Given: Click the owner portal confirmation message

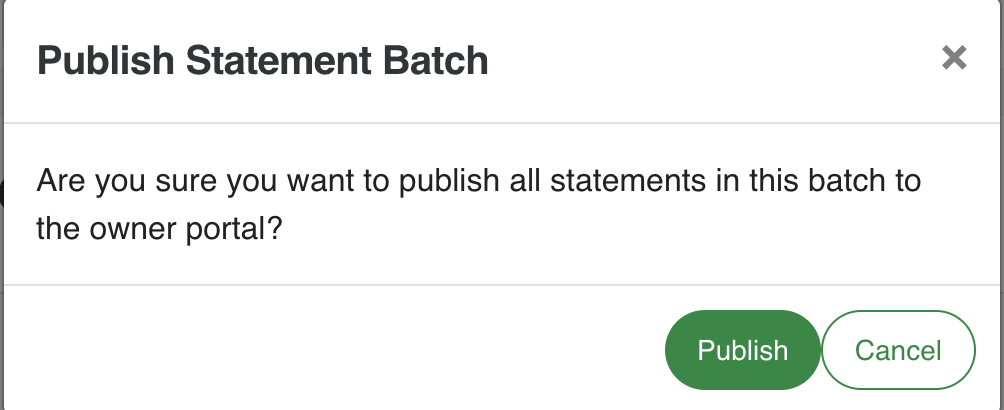Looking at the screenshot, I should coord(478,205).
